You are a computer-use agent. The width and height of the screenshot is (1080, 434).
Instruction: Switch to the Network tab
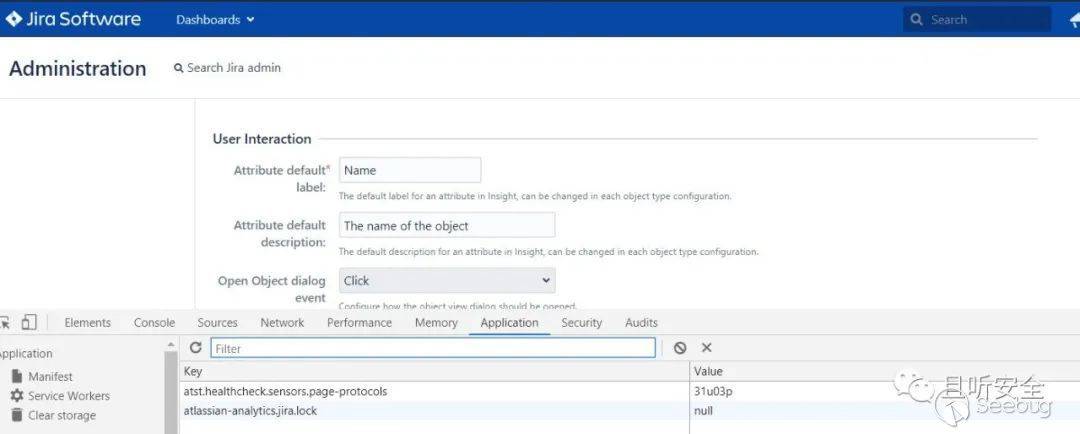click(282, 323)
